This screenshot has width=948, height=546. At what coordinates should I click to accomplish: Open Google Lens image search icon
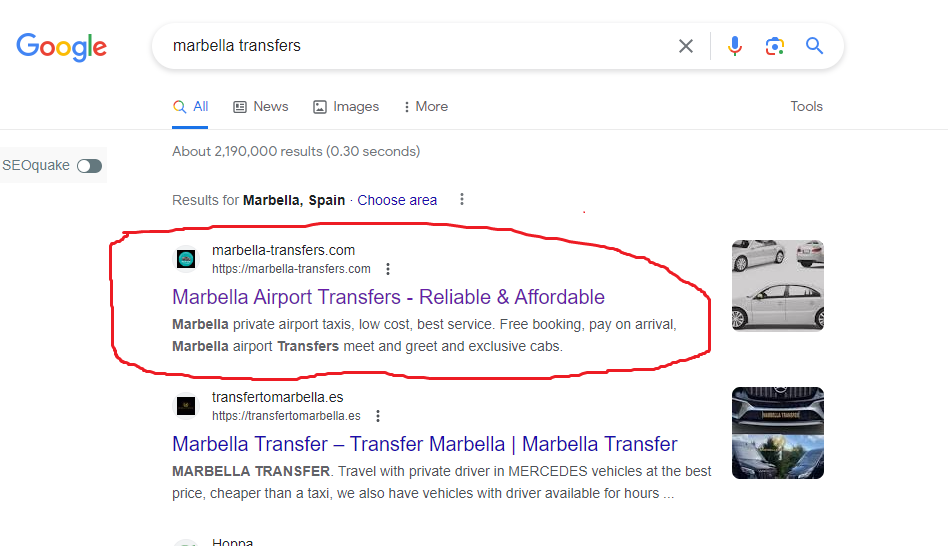(775, 46)
